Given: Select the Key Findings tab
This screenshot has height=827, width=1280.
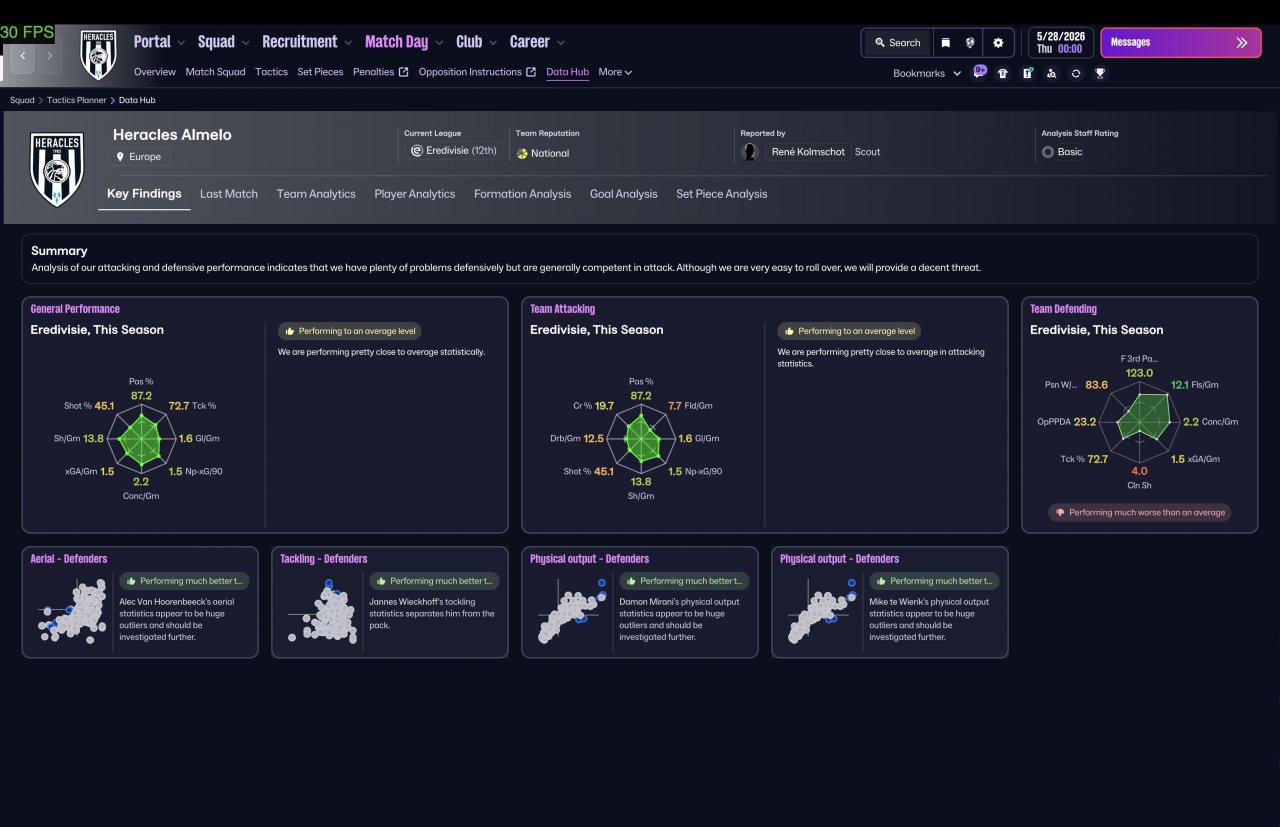Looking at the screenshot, I should (144, 194).
